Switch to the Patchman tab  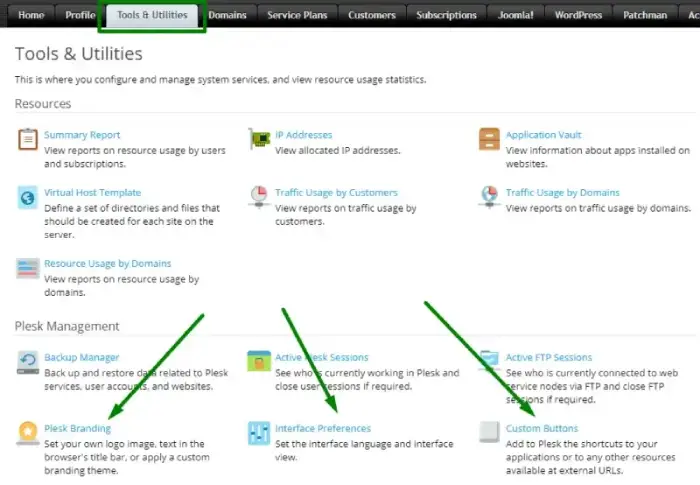tap(645, 15)
